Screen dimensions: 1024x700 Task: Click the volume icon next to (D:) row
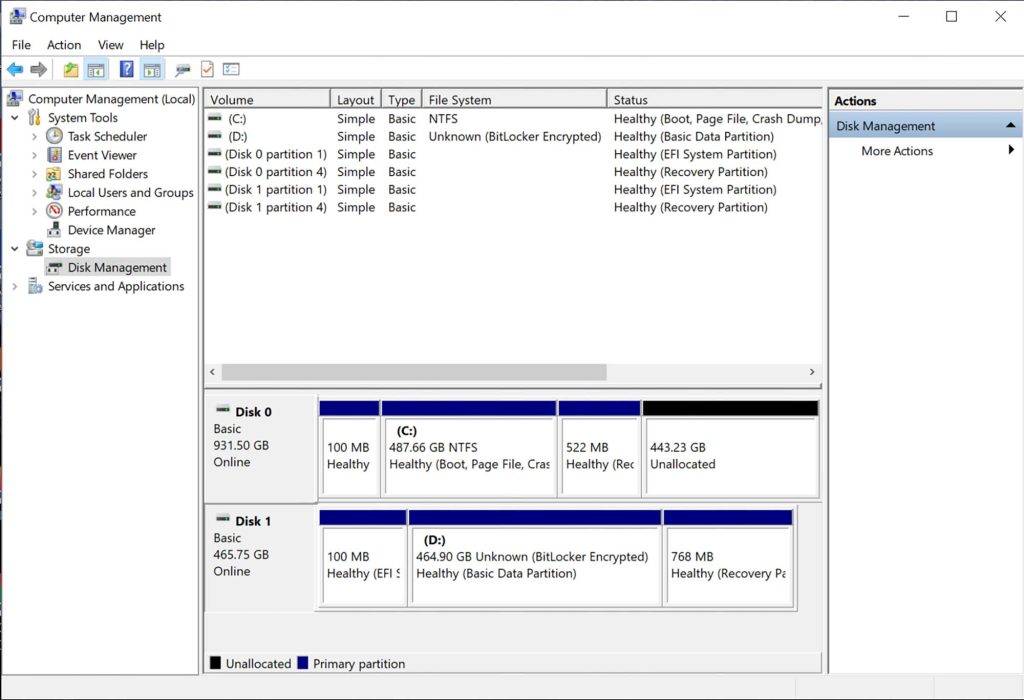tap(214, 136)
